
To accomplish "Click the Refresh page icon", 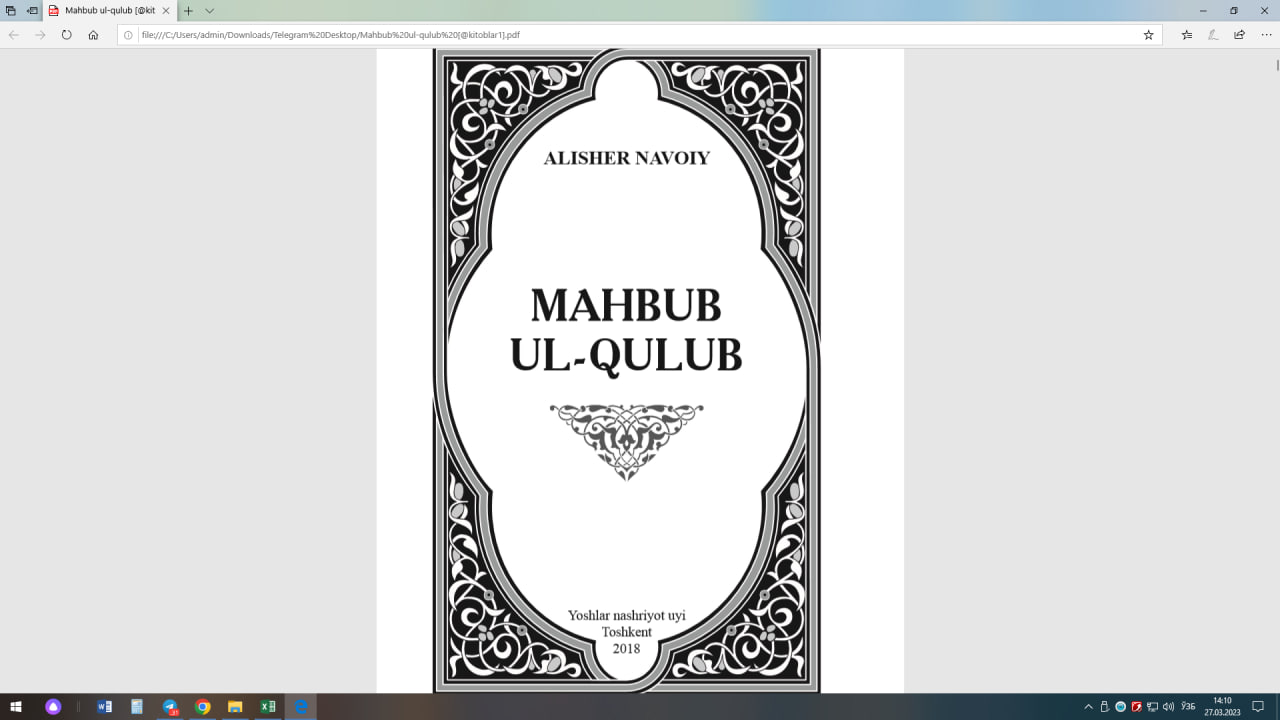I will (66, 35).
